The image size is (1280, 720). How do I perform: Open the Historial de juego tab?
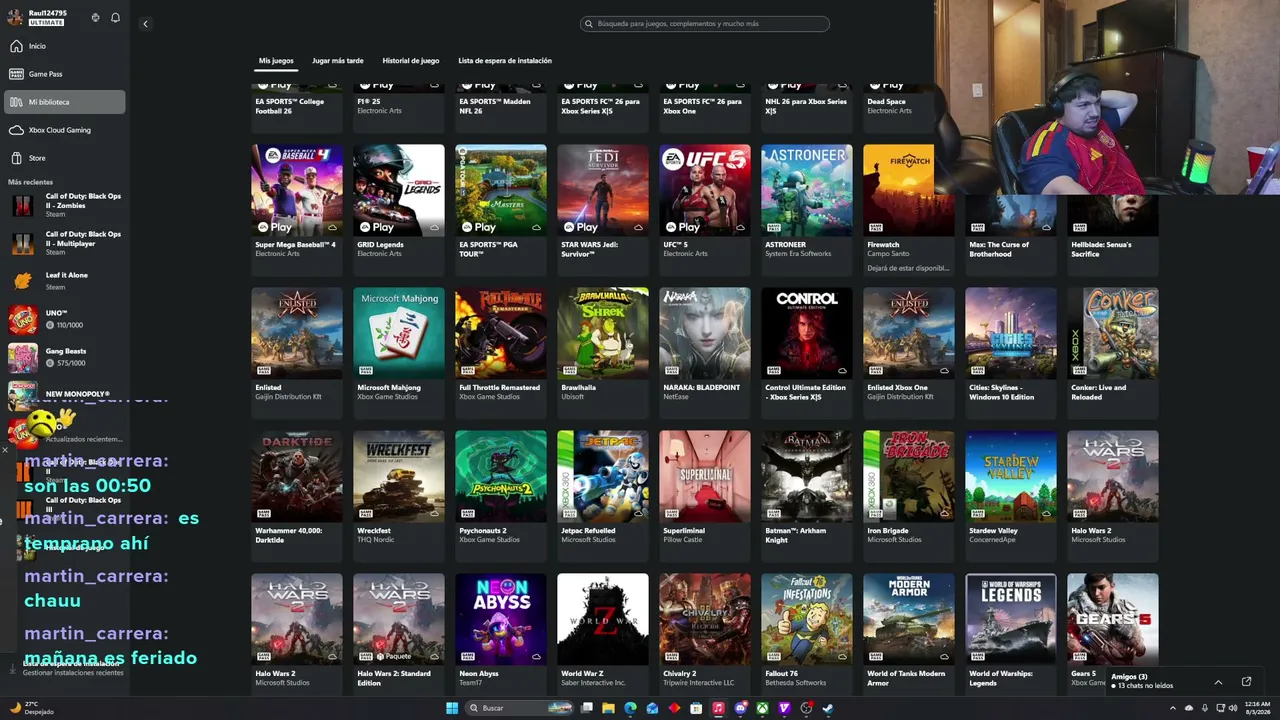coord(411,61)
